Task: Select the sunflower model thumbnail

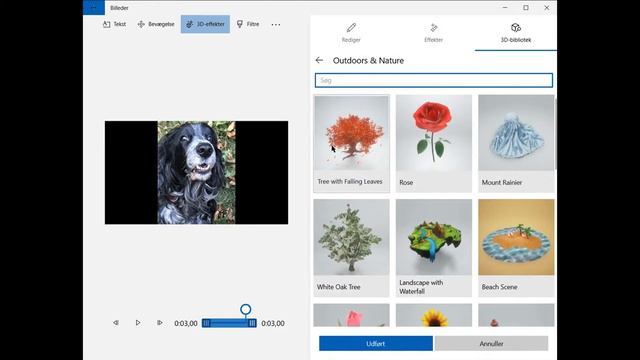Action: point(434,315)
